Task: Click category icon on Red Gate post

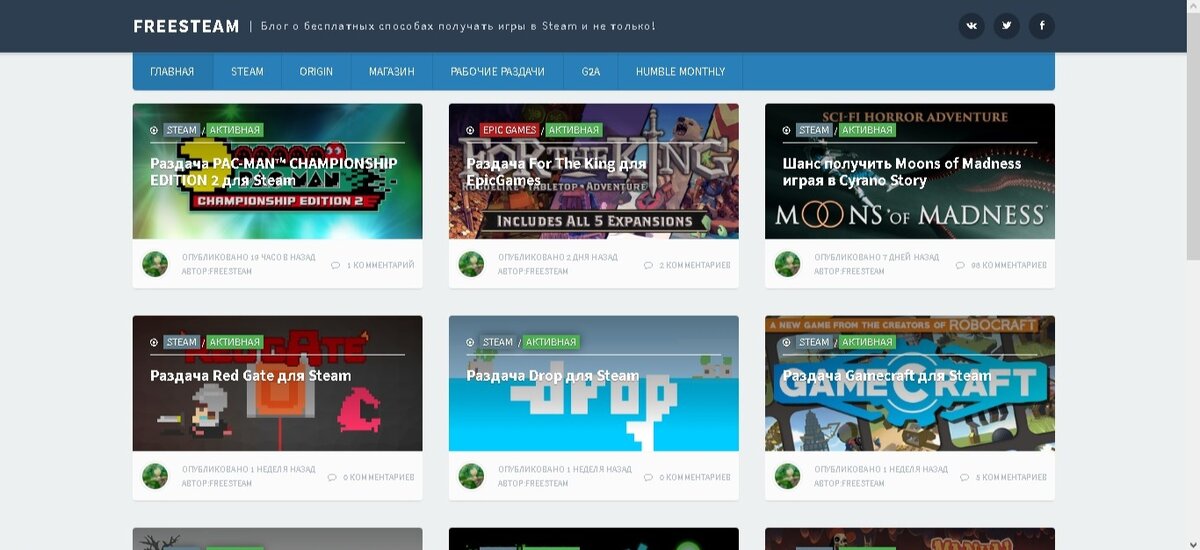Action: (154, 342)
